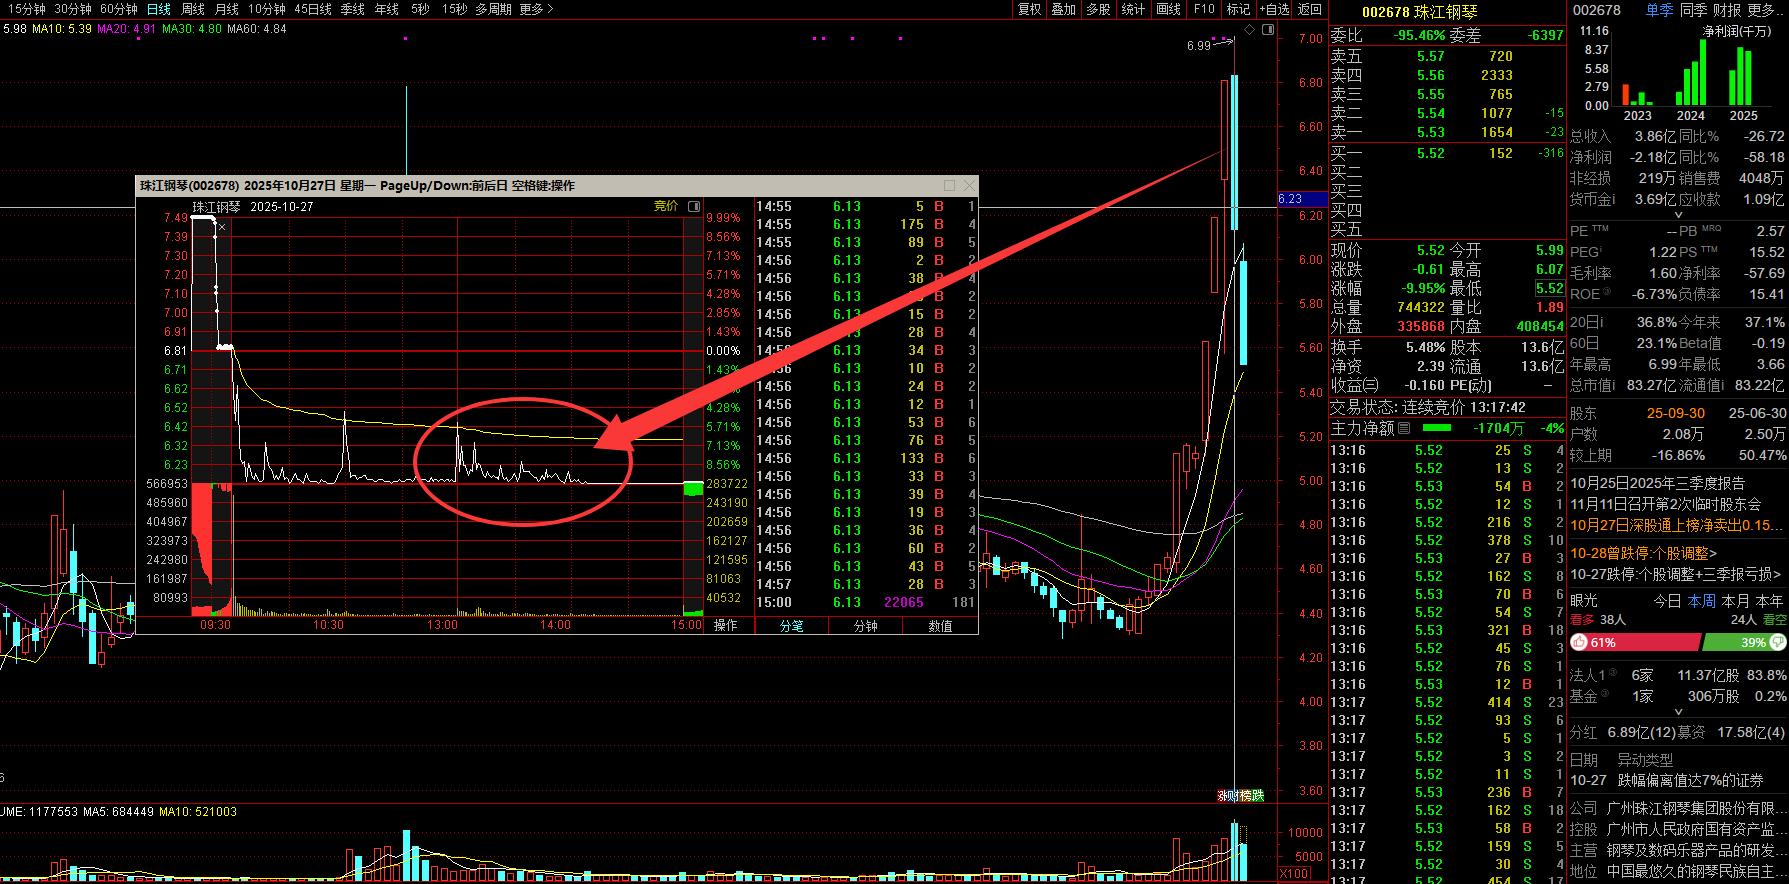Select the 30分钟 period tab
The image size is (1789, 884).
(x=73, y=9)
